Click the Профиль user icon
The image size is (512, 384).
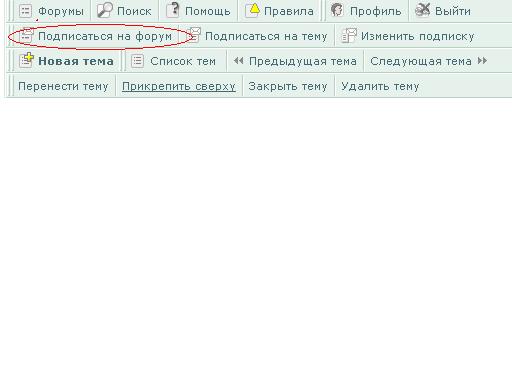(337, 10)
